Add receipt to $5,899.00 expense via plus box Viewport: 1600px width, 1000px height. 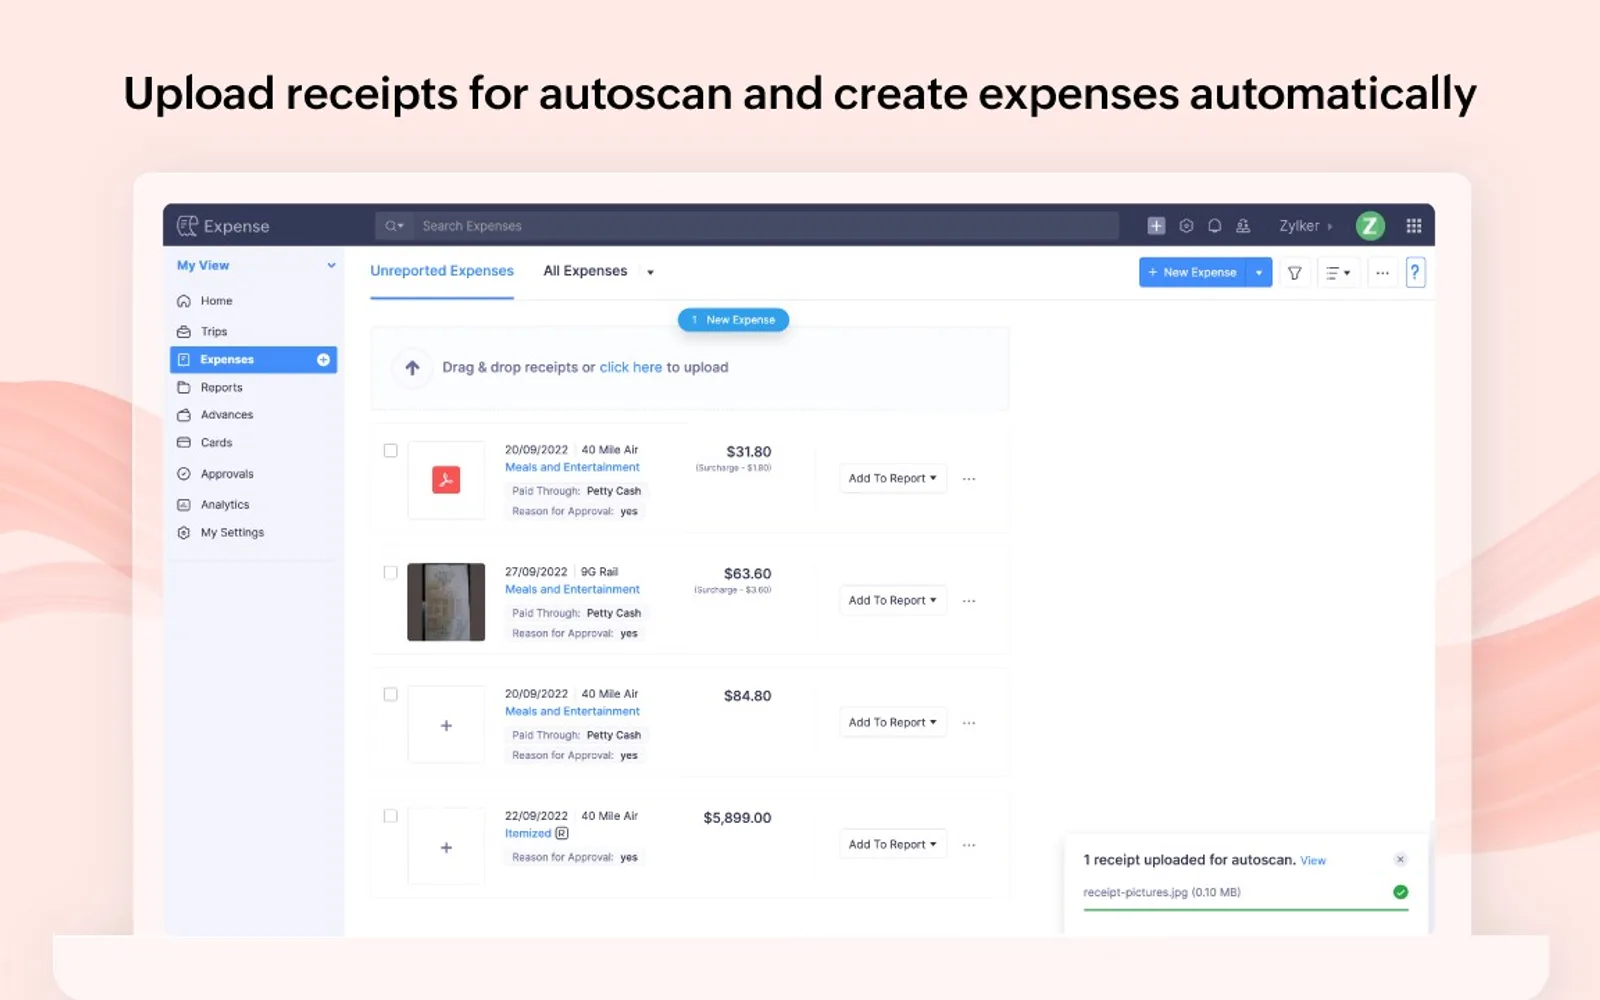(446, 847)
